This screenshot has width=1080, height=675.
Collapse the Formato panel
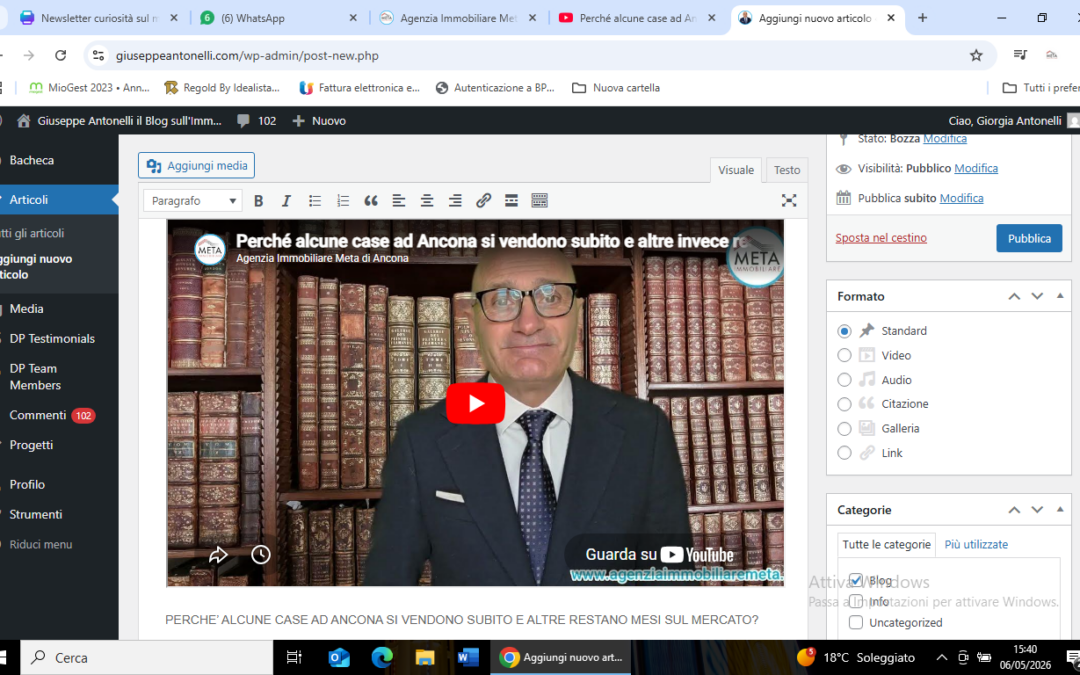click(1060, 296)
